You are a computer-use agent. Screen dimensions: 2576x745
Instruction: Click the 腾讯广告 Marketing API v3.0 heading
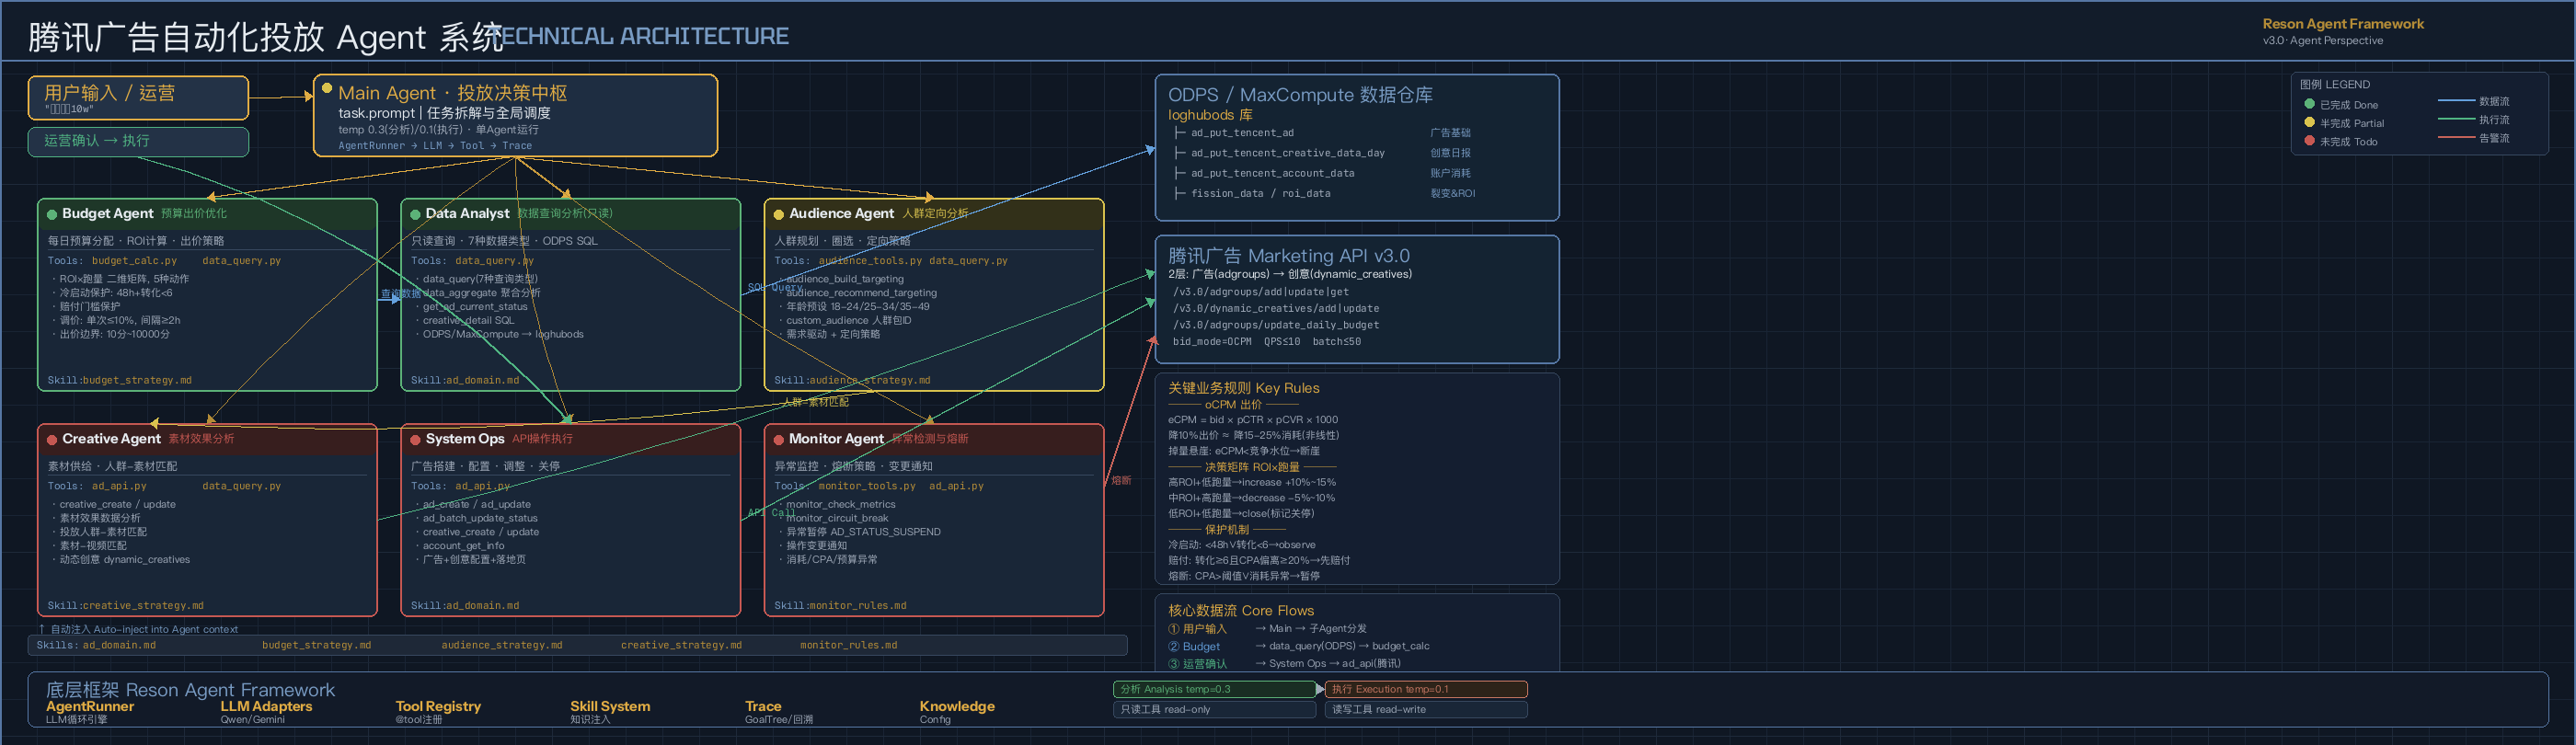pos(1289,256)
